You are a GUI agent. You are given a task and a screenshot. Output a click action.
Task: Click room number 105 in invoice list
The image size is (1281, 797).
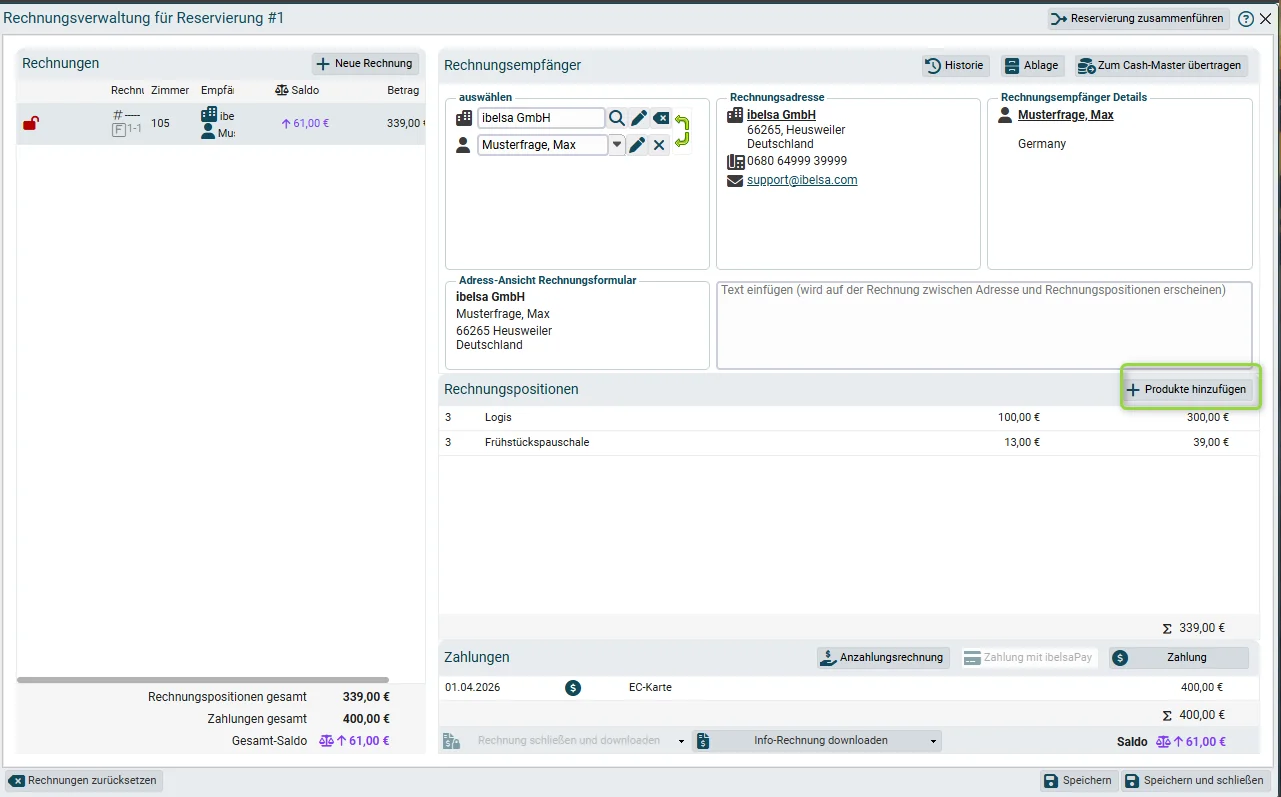(160, 124)
